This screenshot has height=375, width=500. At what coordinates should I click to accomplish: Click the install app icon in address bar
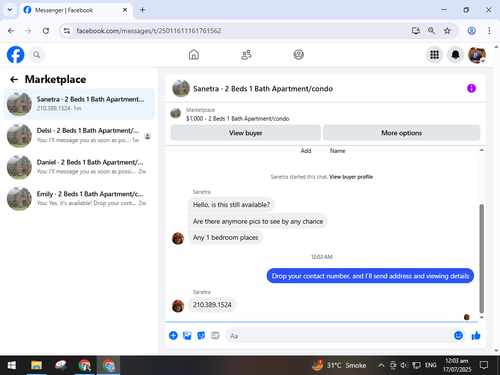click(x=415, y=31)
